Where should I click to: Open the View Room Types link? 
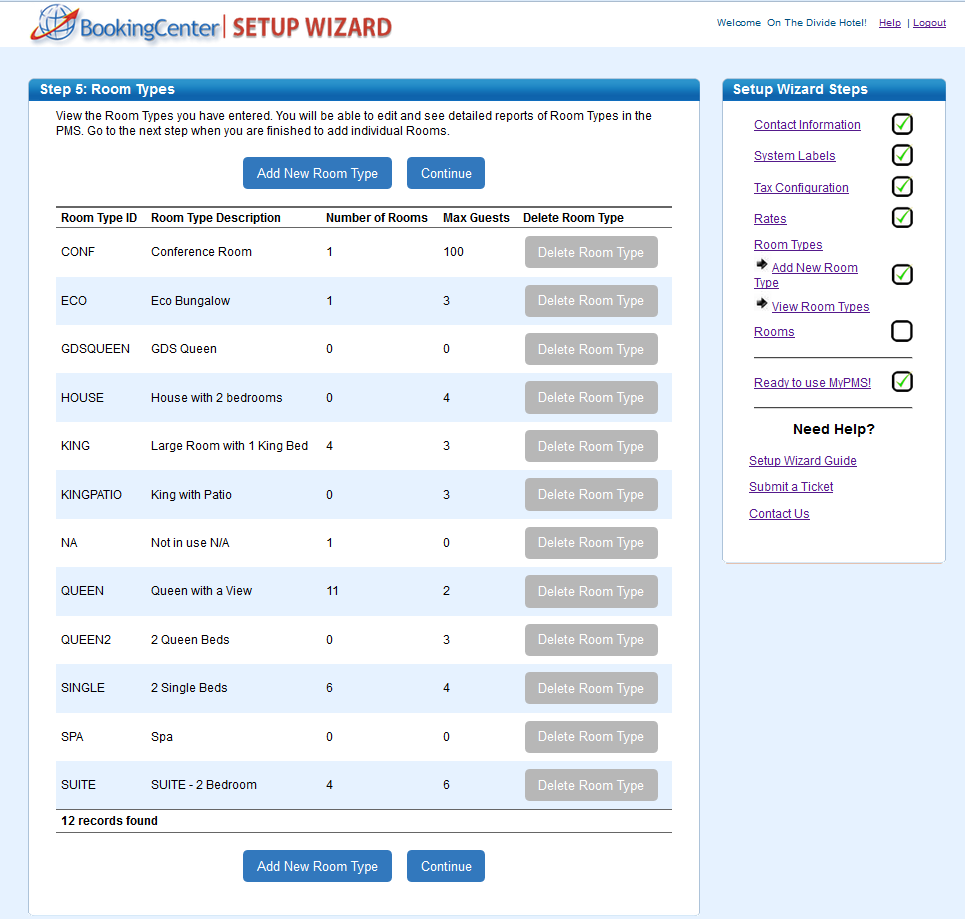pyautogui.click(x=820, y=307)
